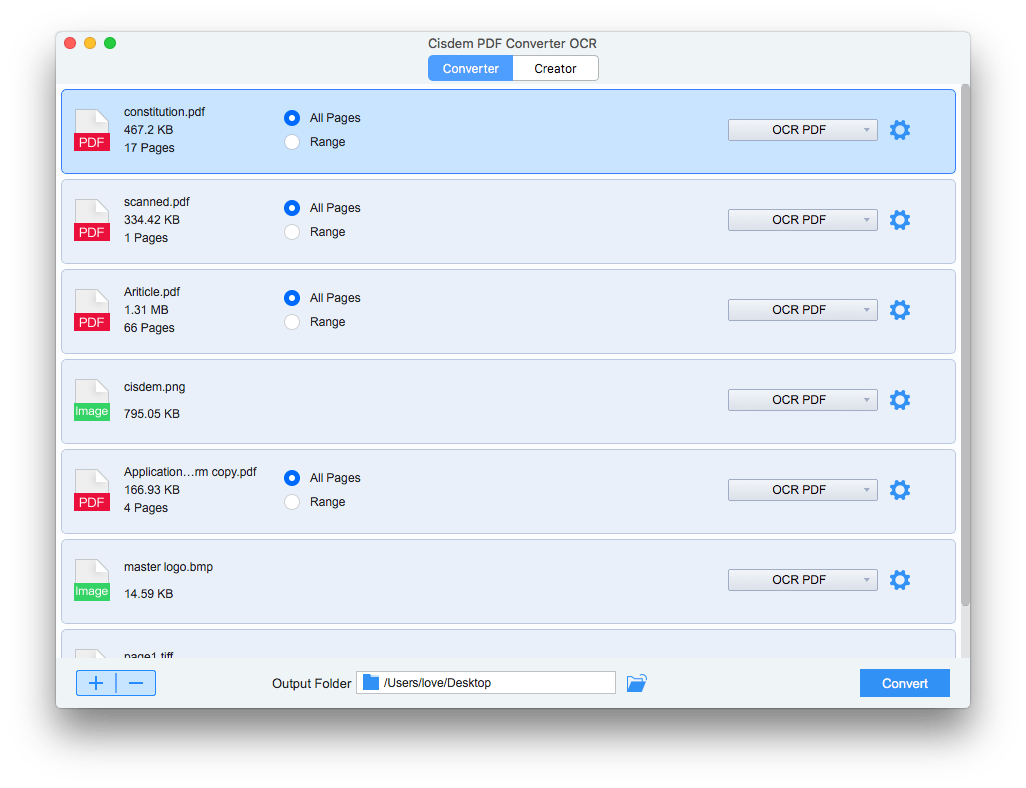Click the vertical scrollbar of the file list
Viewport: 1026px width, 788px height.
[x=965, y=345]
